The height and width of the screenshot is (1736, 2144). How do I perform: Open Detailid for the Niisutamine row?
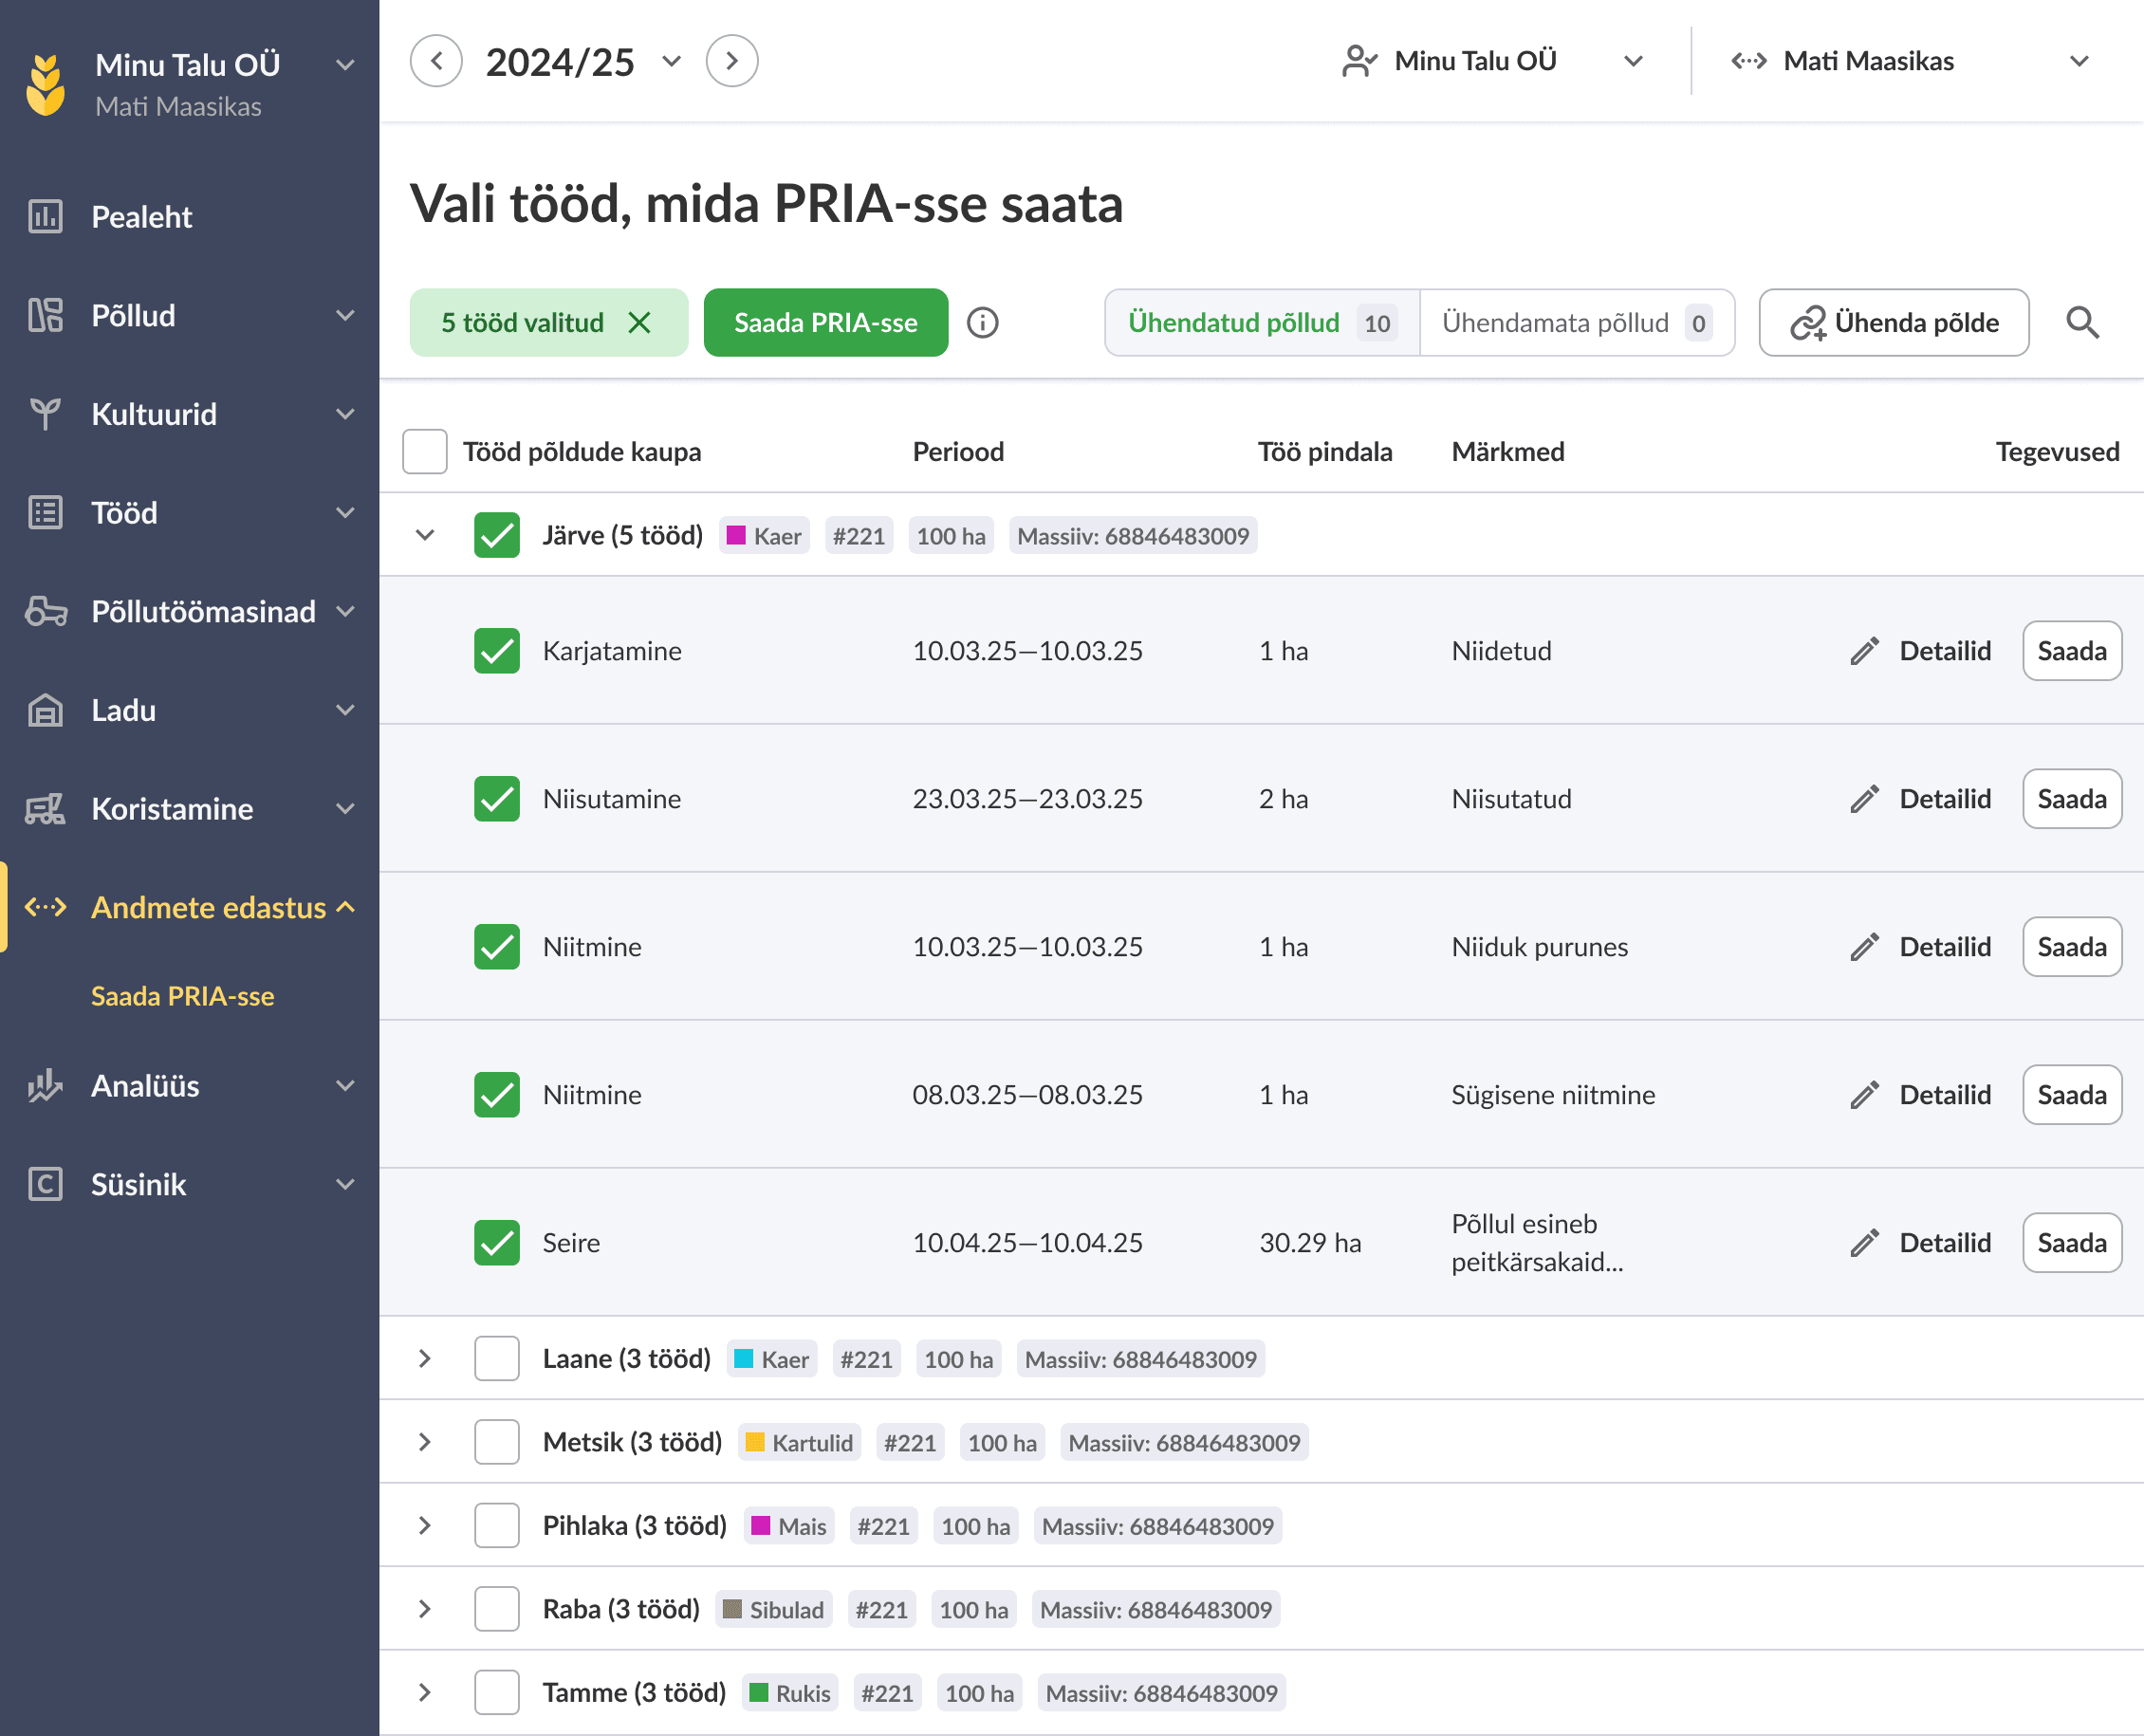pos(1945,799)
